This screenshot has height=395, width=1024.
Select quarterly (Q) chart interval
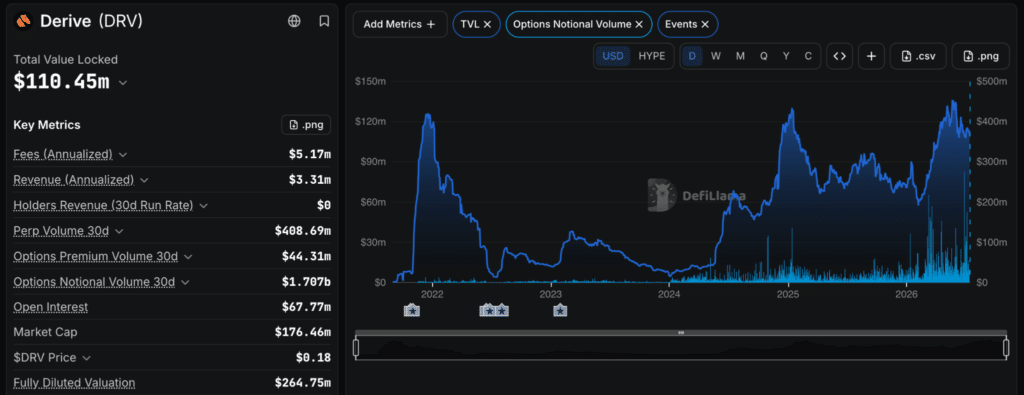pos(763,56)
